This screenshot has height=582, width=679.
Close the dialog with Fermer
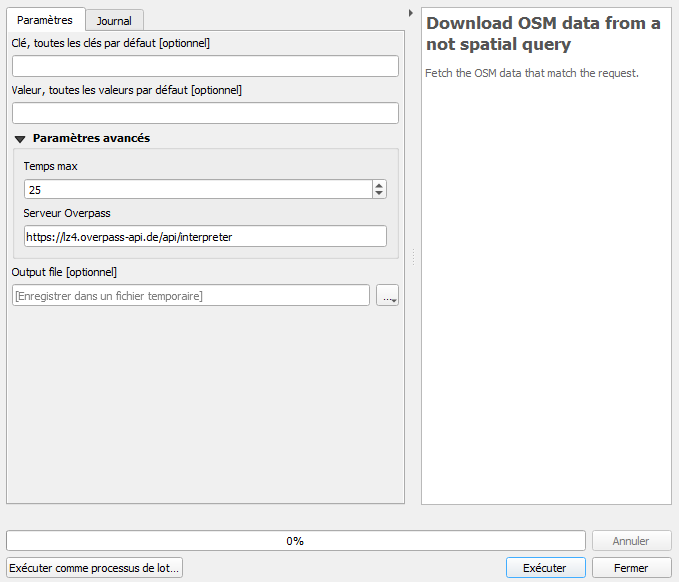631,568
